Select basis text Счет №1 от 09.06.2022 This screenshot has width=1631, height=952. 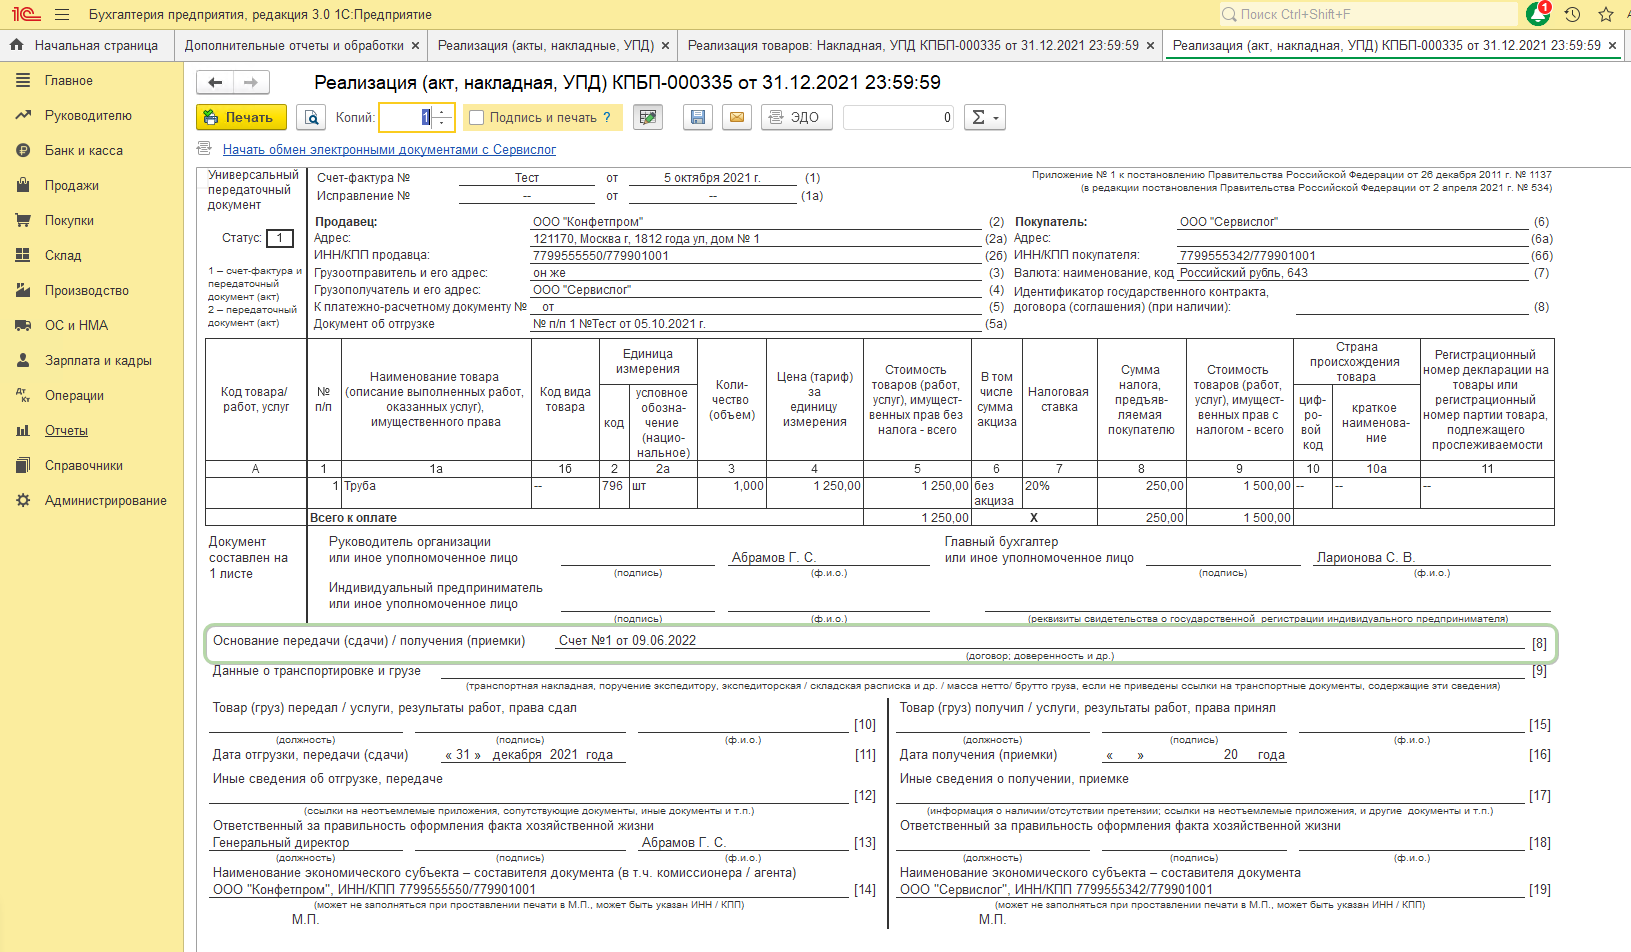click(x=627, y=641)
